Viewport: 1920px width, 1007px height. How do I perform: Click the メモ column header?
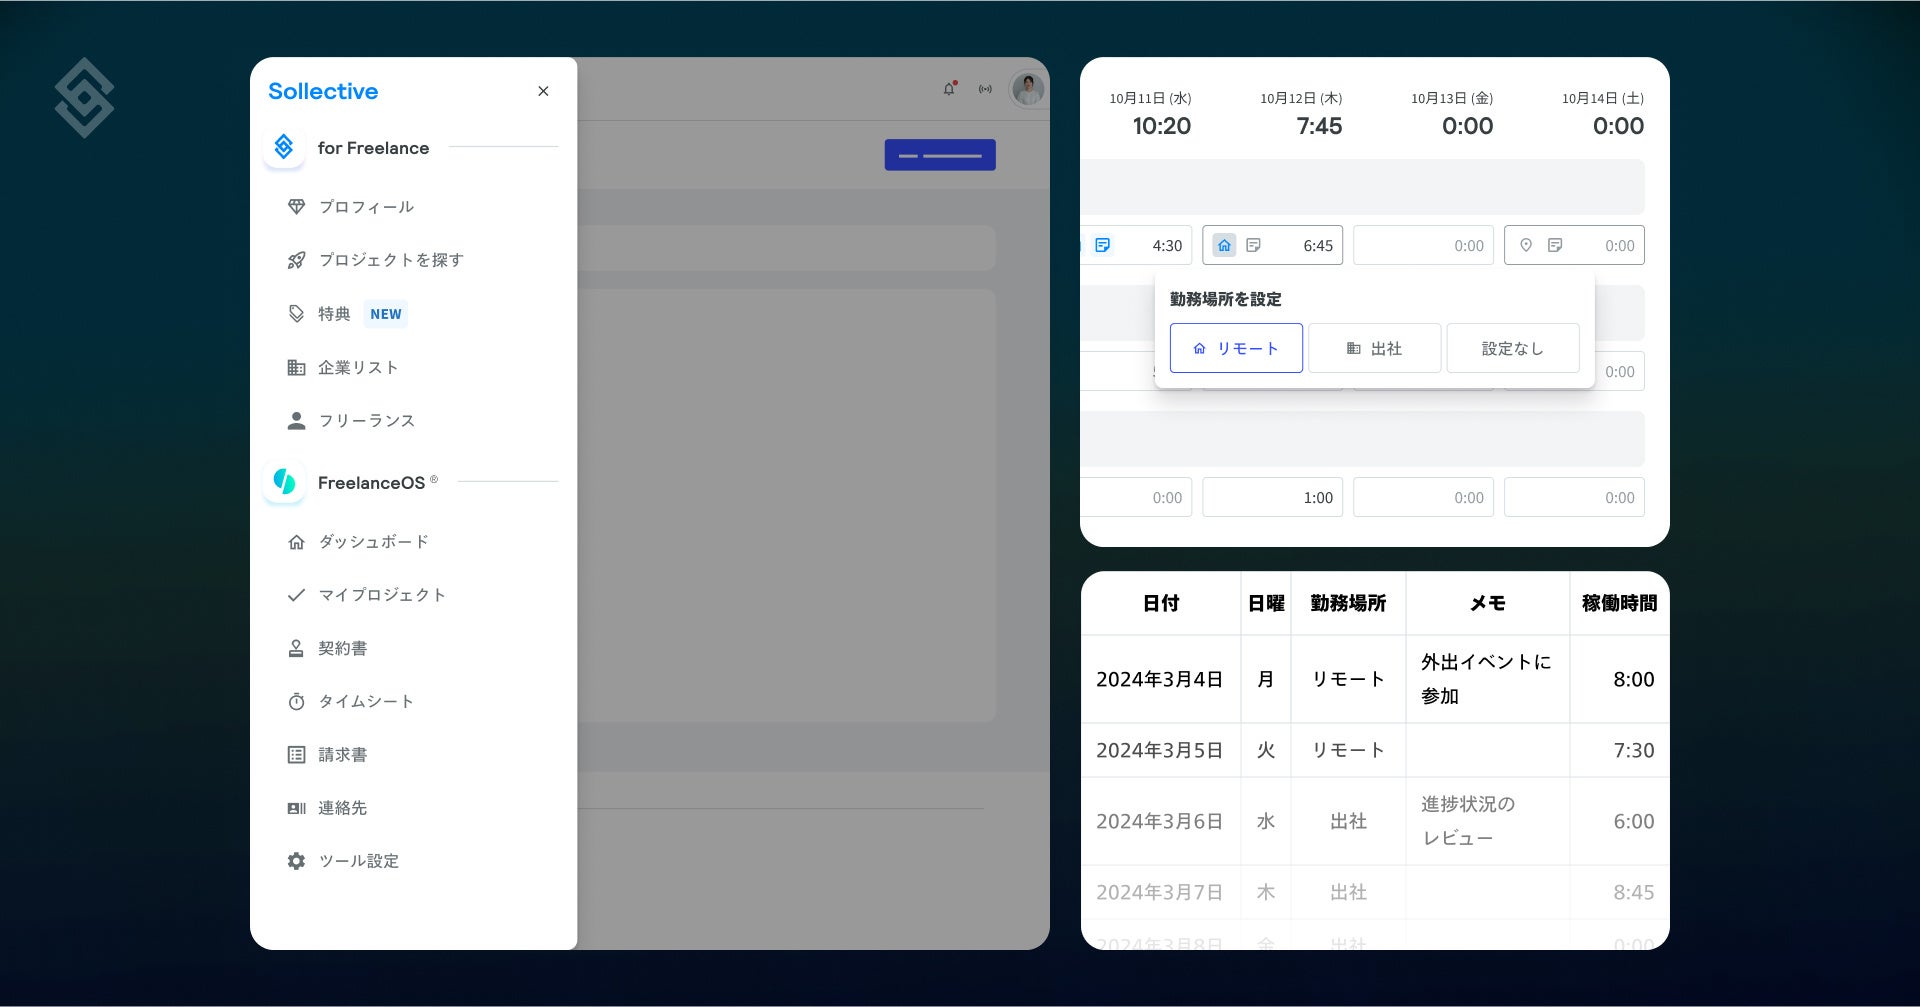[x=1488, y=603]
